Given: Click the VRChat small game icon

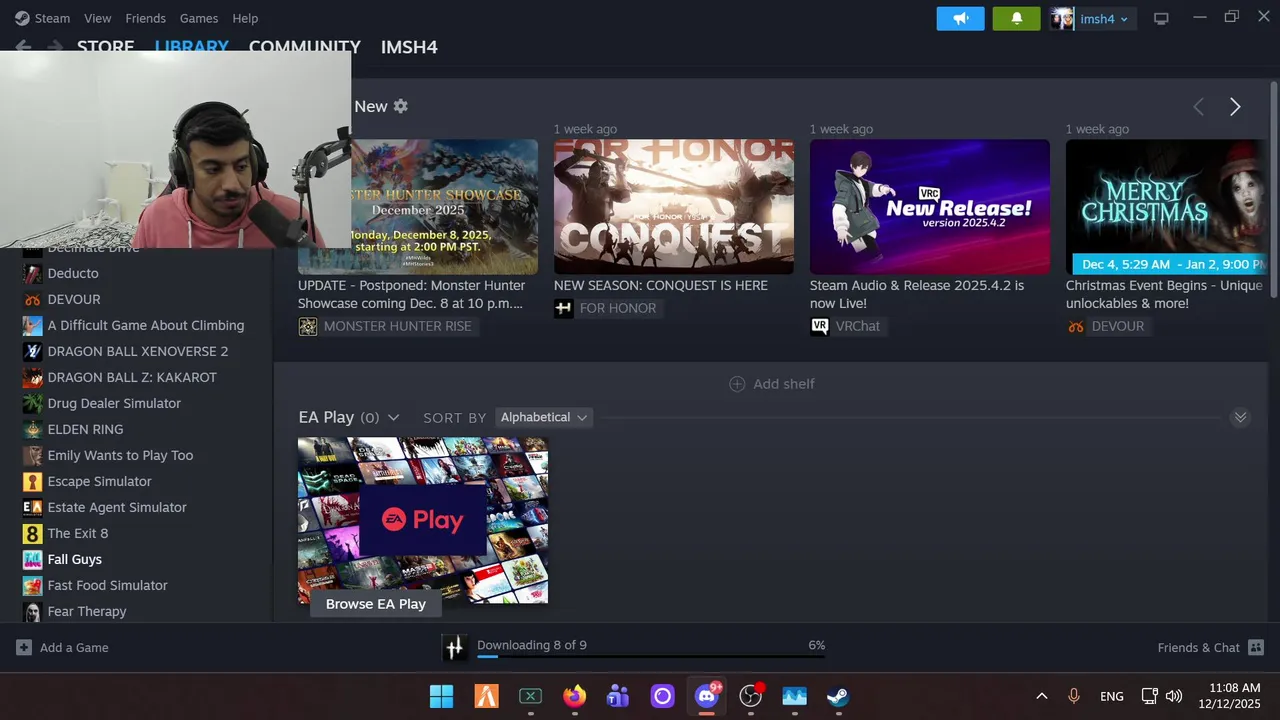Looking at the screenshot, I should (820, 326).
